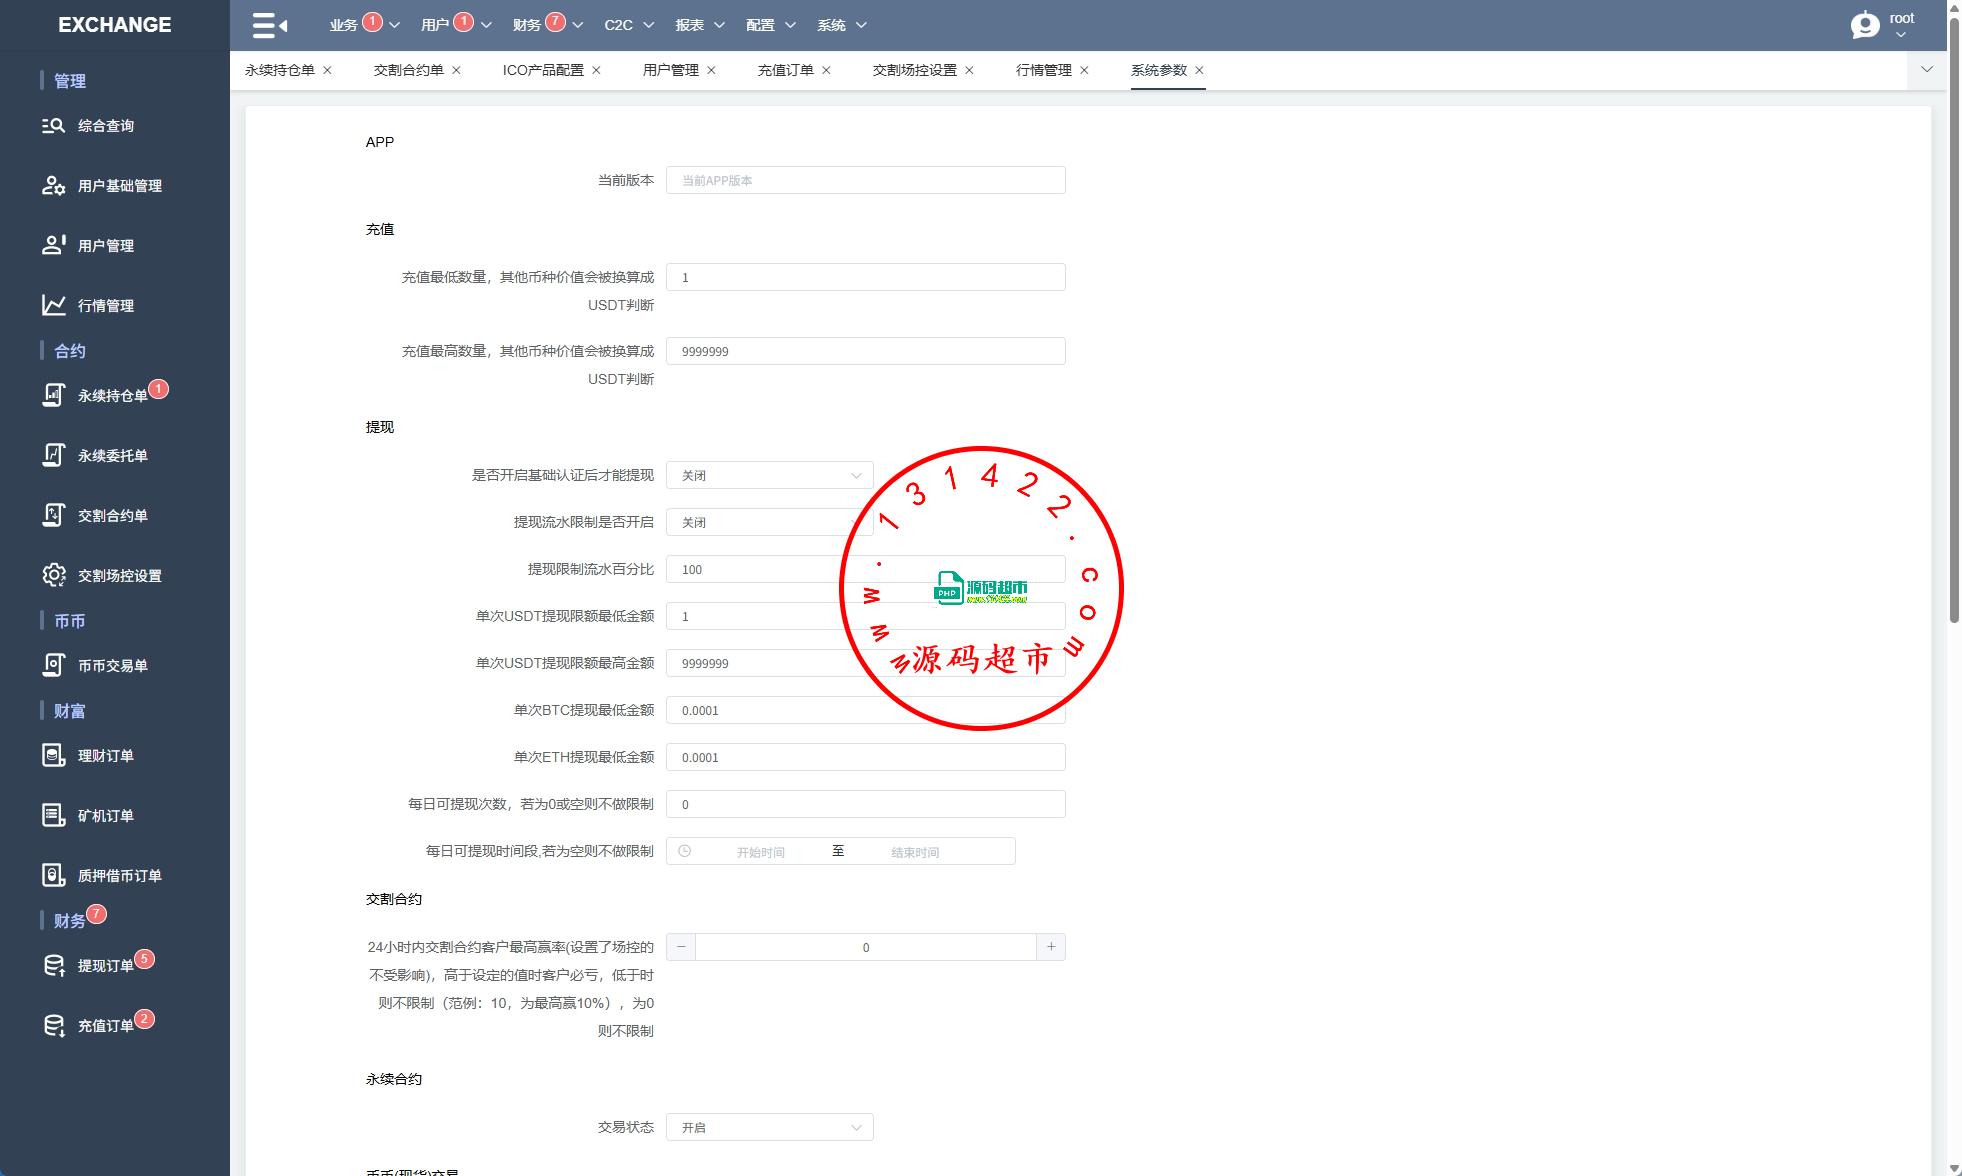Click the 当前版本 APP version field
The width and height of the screenshot is (1962, 1176).
pos(865,180)
